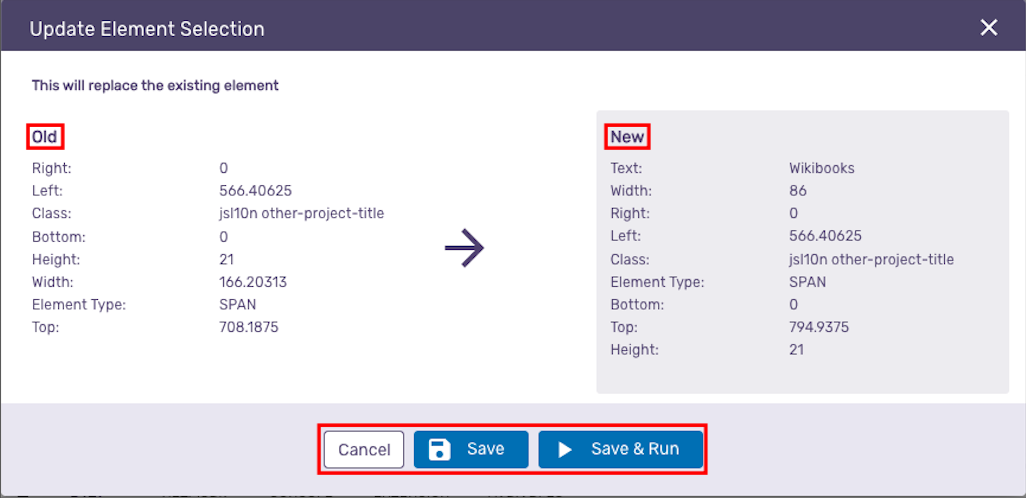The height and width of the screenshot is (498, 1026).
Task: Click the dialog title Update Element Selection
Action: tap(147, 29)
